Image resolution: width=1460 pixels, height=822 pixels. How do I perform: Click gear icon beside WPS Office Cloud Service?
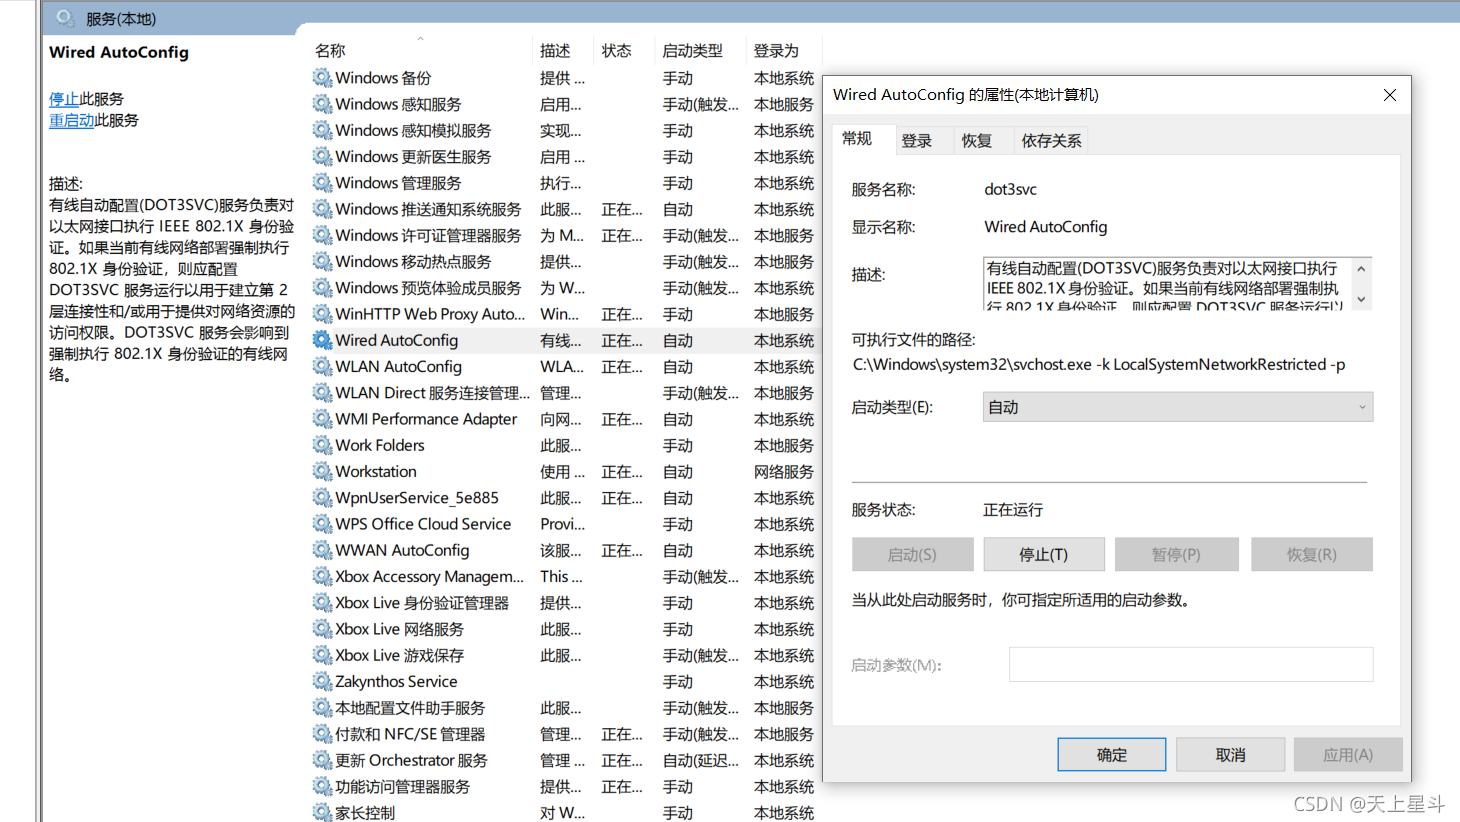click(x=322, y=524)
